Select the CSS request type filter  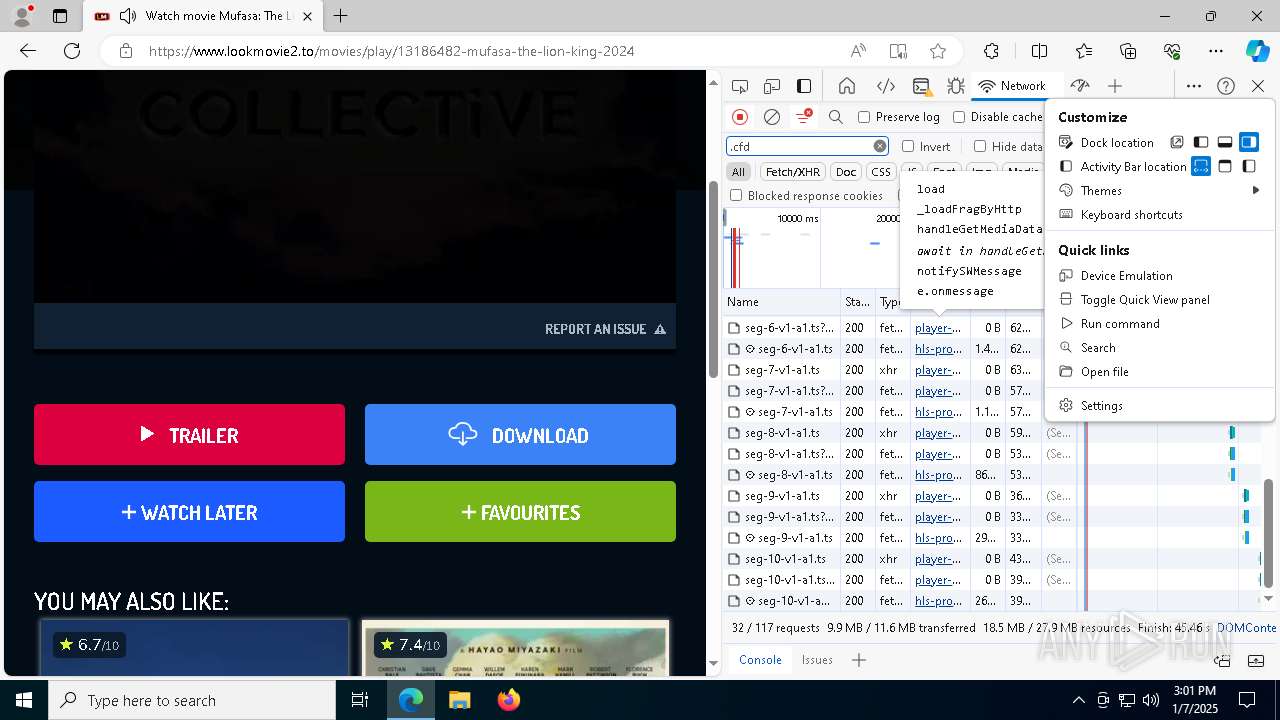(x=881, y=172)
